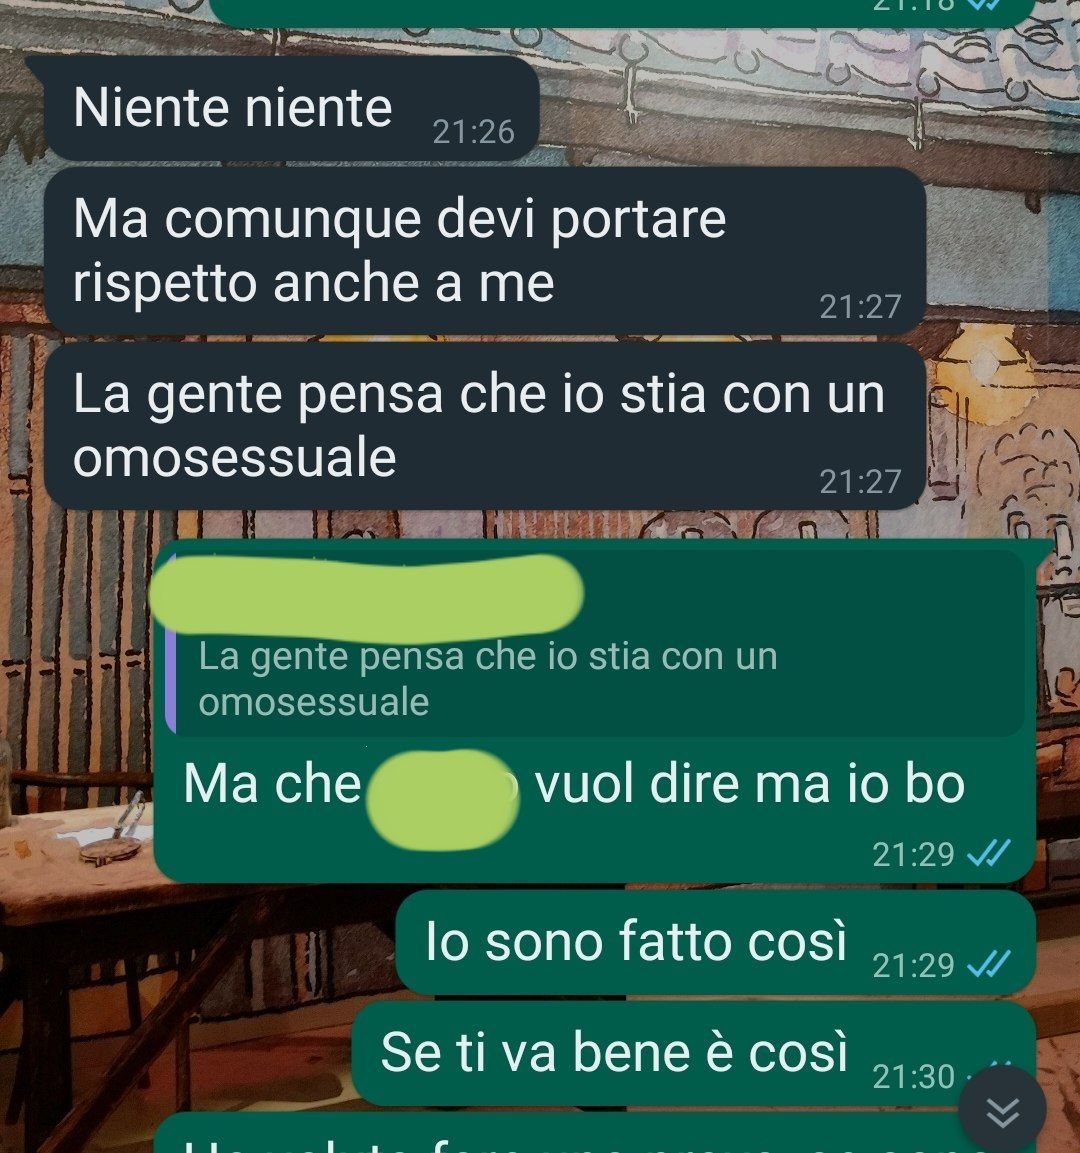Screen dimensions: 1080x1153
Task: Tap the blue read ticks on 'Io sono fatto così'
Action: [x=988, y=964]
